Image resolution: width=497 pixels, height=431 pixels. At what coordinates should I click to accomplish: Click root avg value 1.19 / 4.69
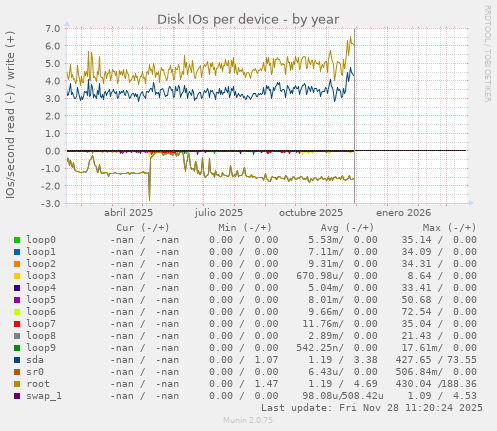coord(343,384)
